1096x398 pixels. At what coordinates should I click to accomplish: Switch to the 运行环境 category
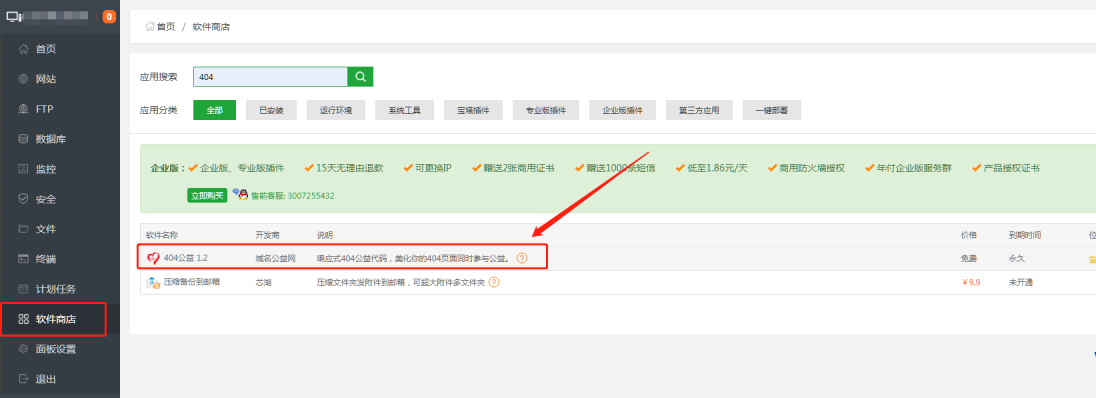click(x=336, y=111)
